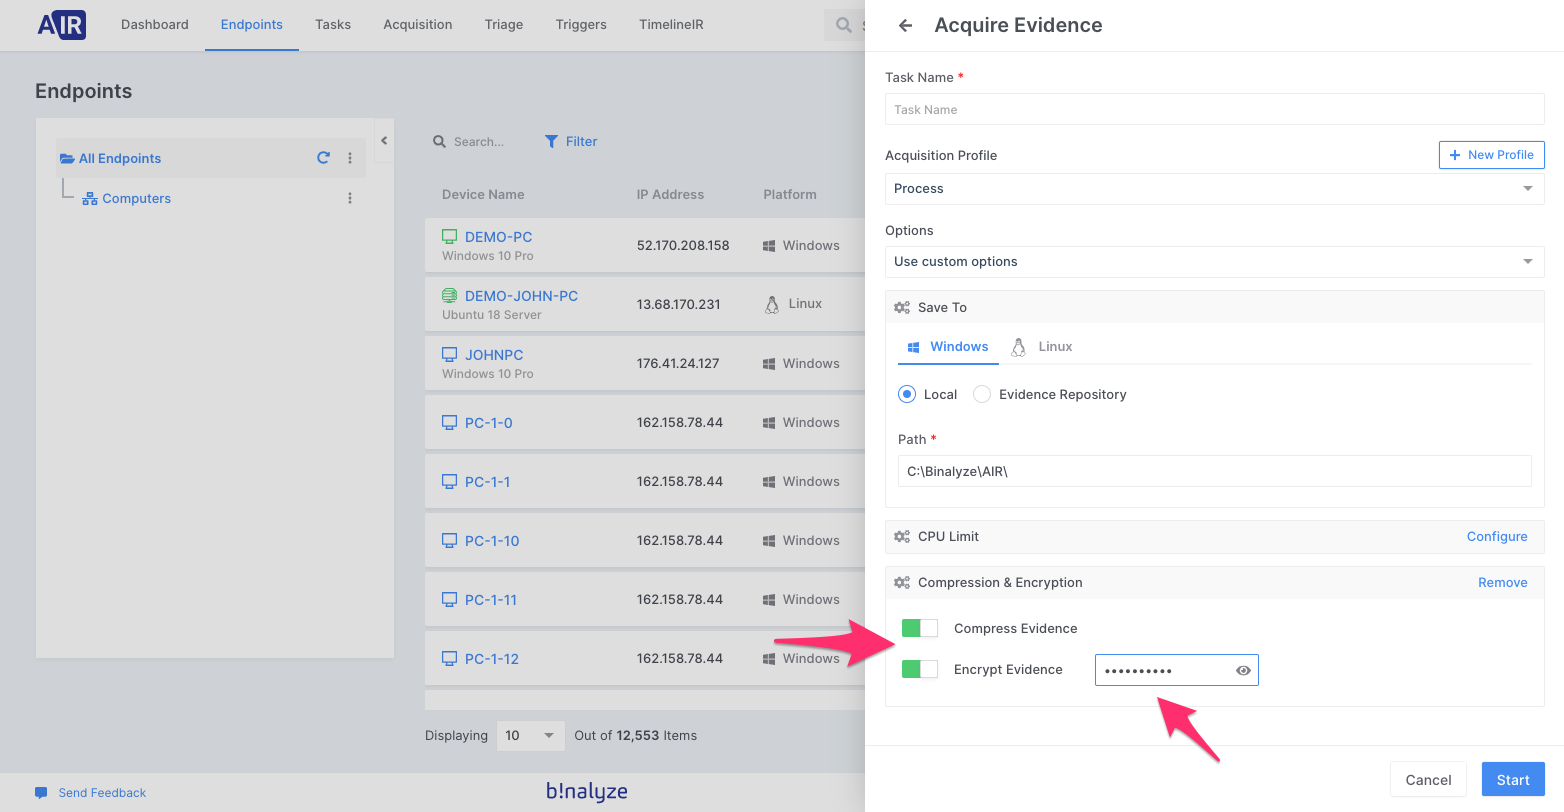This screenshot has width=1564, height=812.
Task: Select the Evidence Repository radio button
Action: [982, 395]
